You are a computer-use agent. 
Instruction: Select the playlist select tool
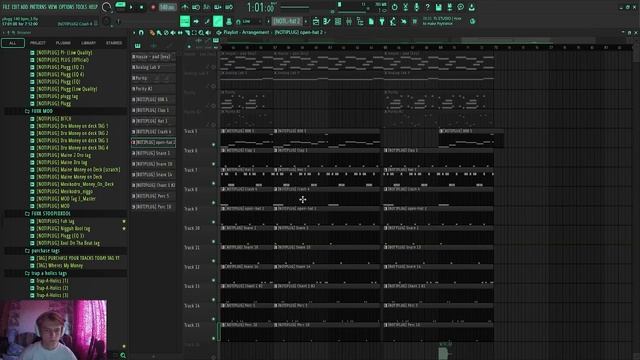(194, 33)
